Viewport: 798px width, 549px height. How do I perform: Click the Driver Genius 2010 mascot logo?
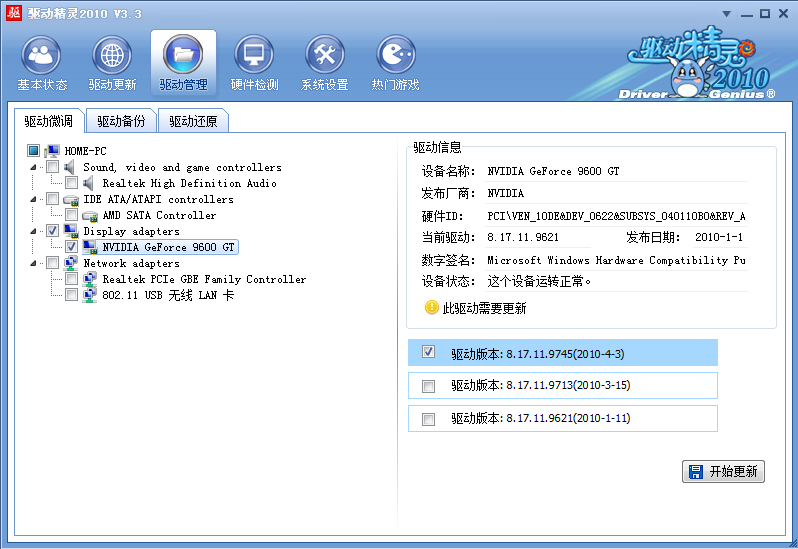click(698, 64)
